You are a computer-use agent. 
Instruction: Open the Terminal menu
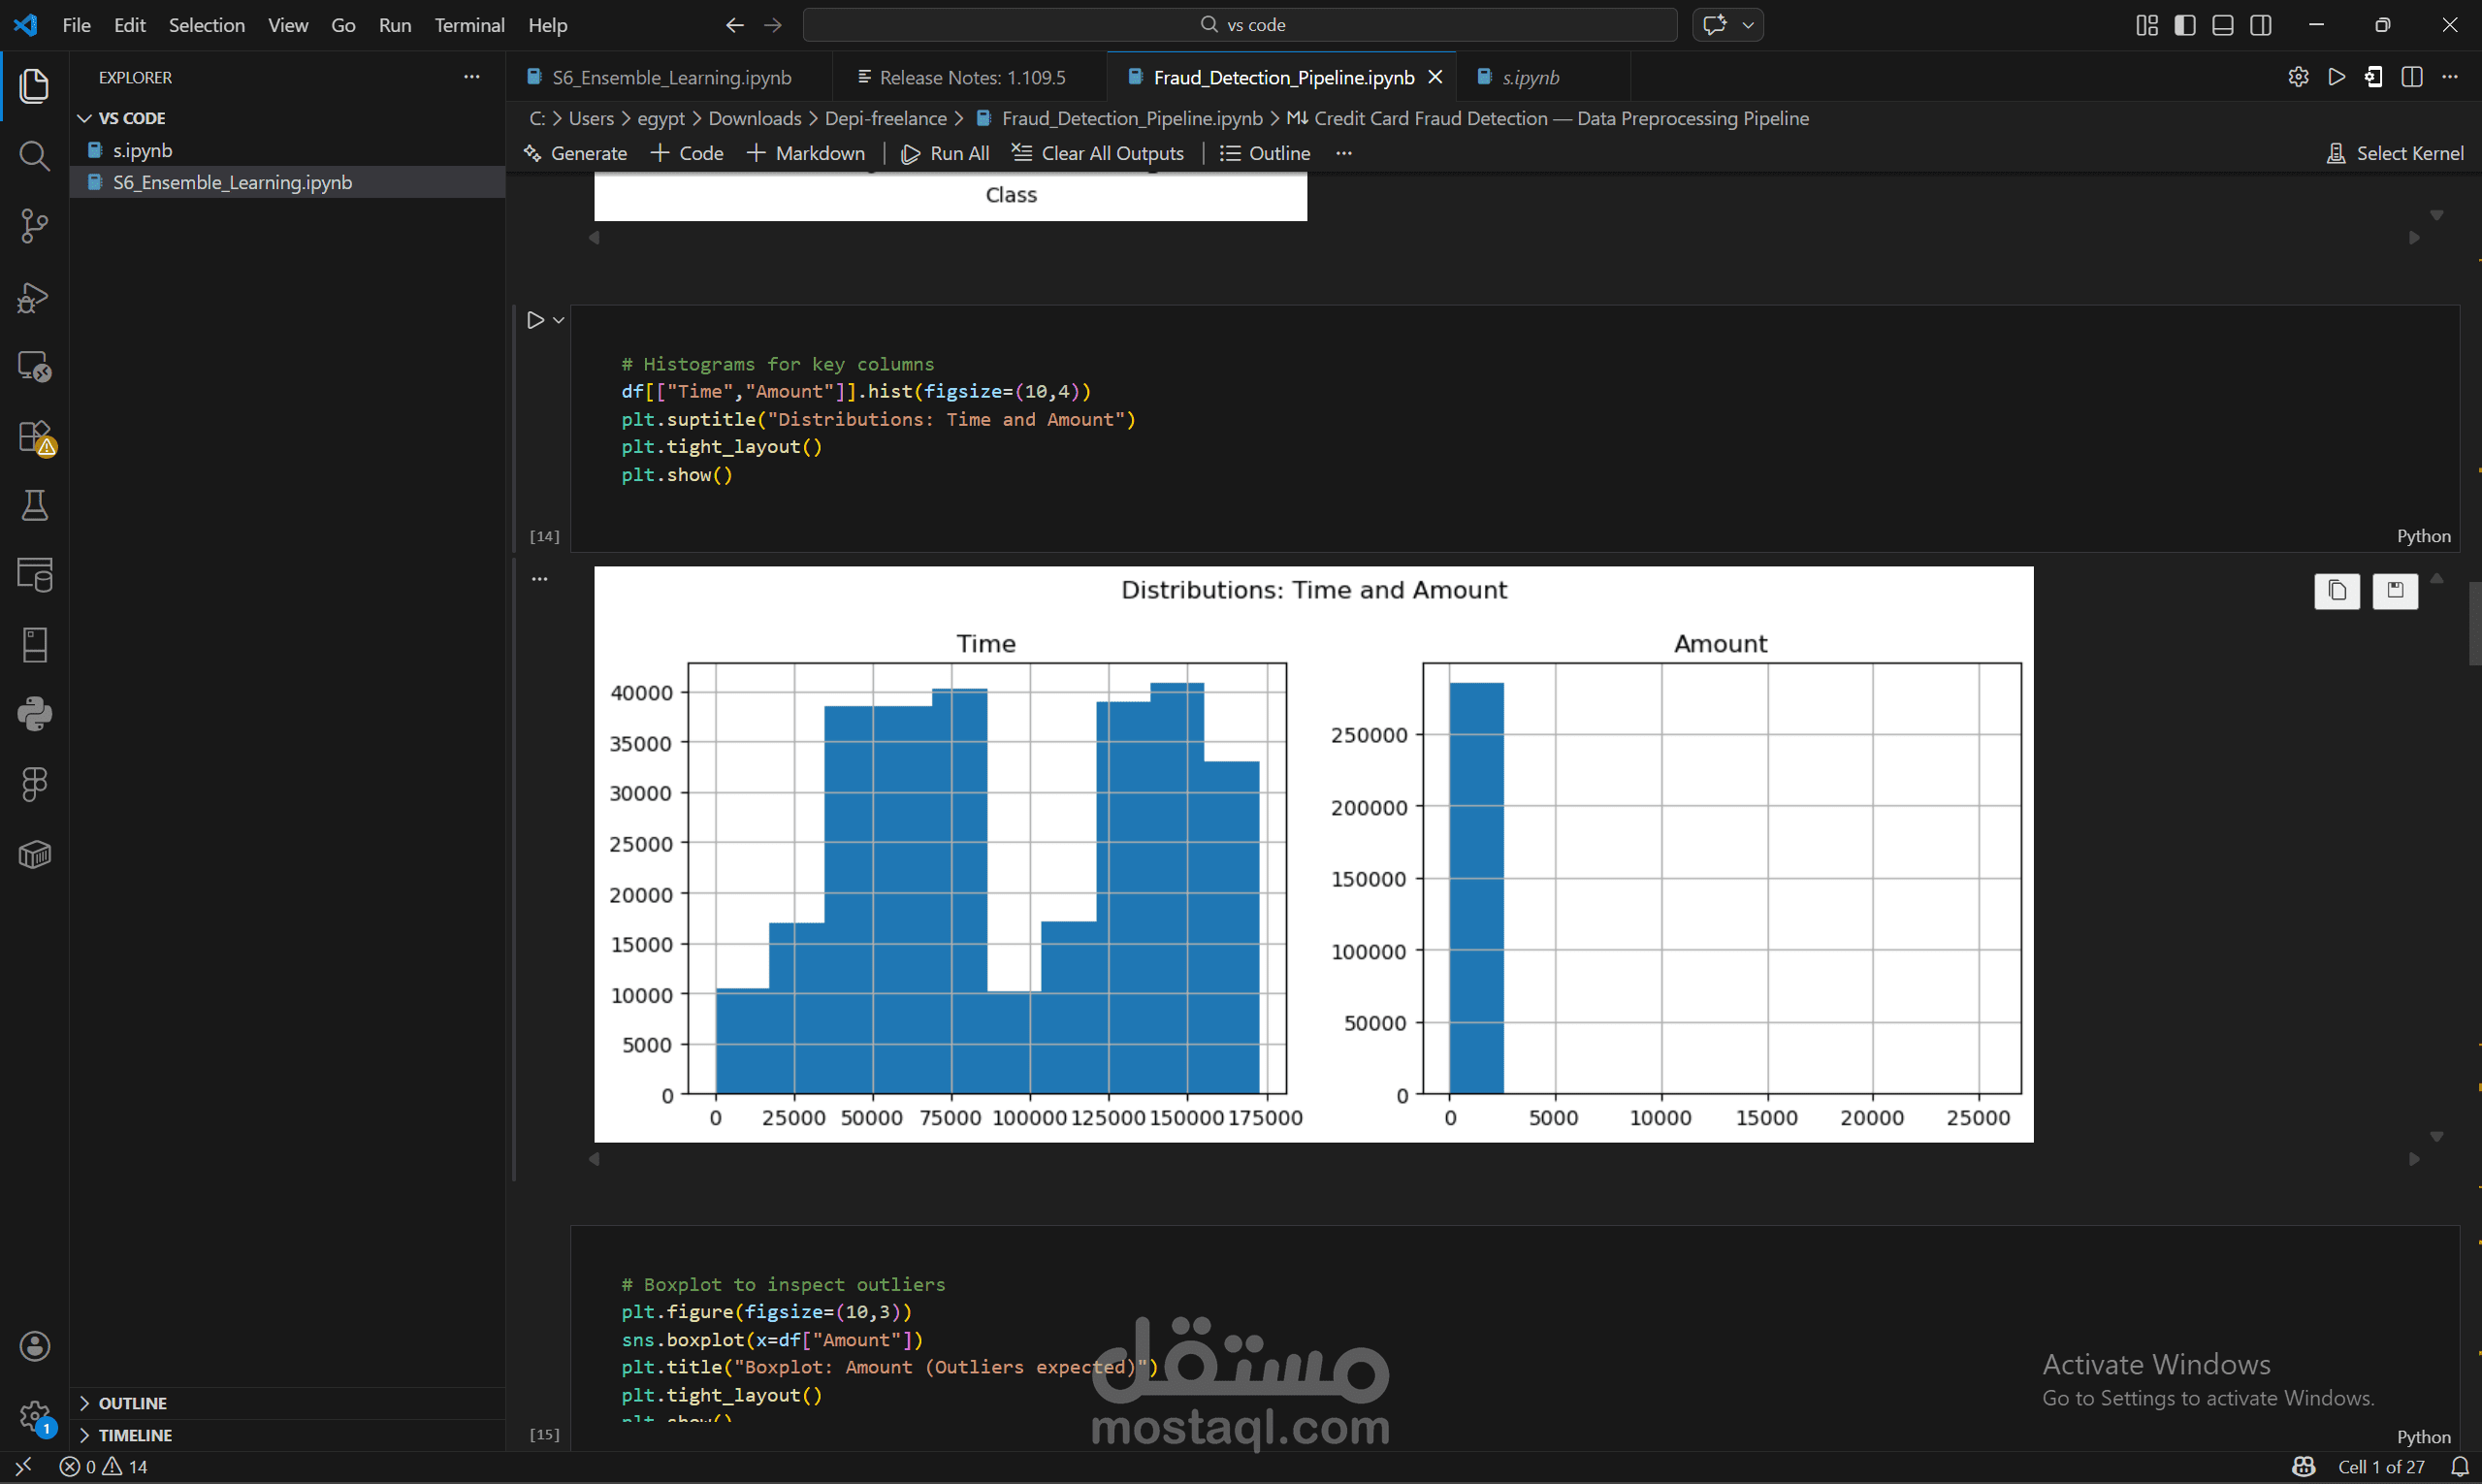coord(469,25)
